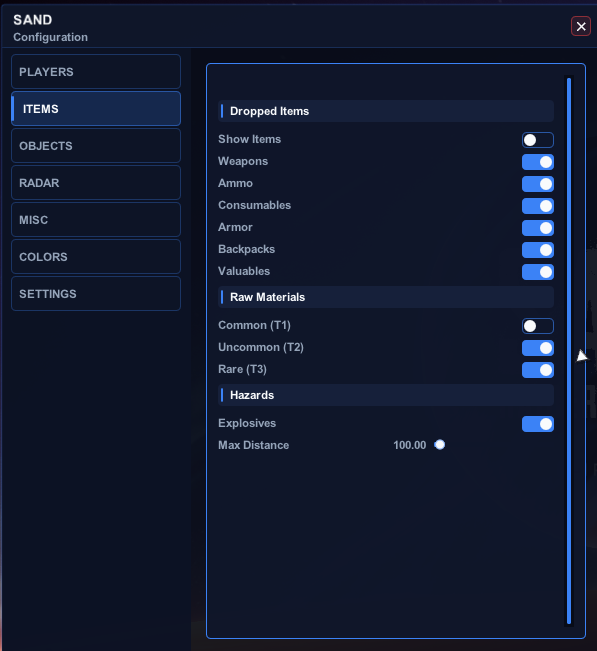The image size is (597, 651).
Task: Disable Uncommon (T2) raw materials
Action: click(x=538, y=348)
